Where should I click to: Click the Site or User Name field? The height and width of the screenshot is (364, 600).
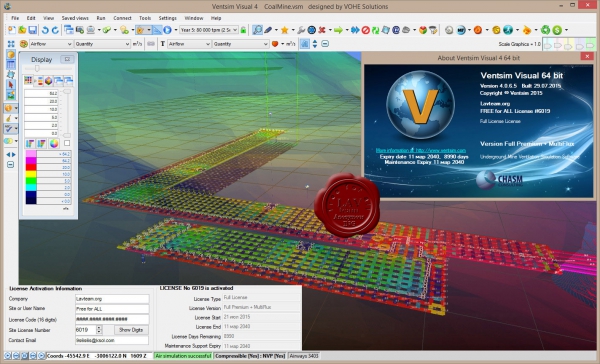(112, 309)
